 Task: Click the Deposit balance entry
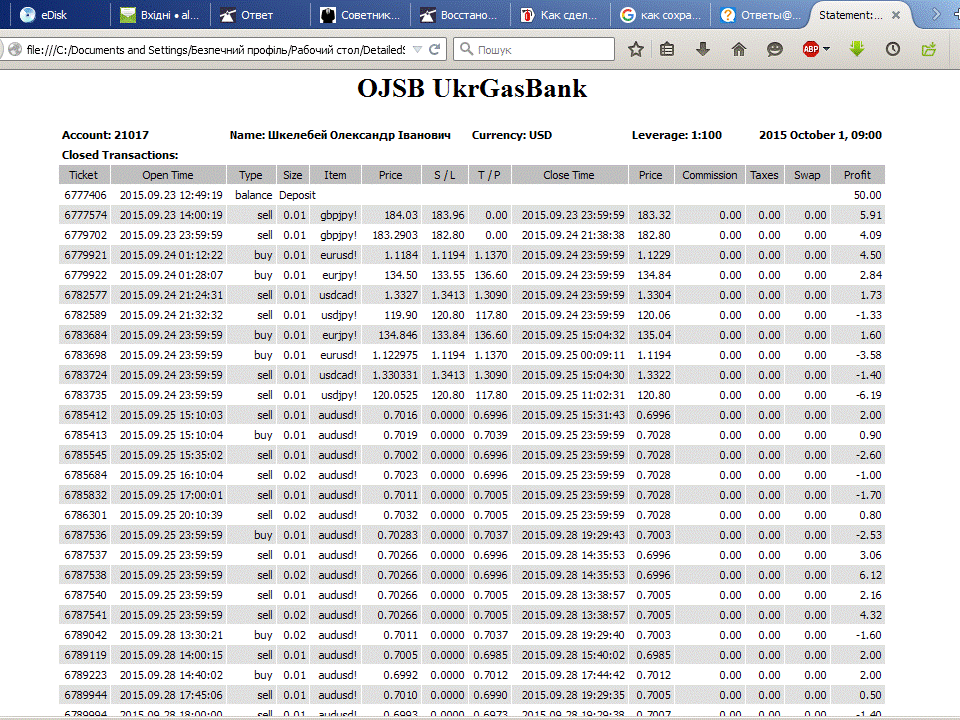[298, 195]
